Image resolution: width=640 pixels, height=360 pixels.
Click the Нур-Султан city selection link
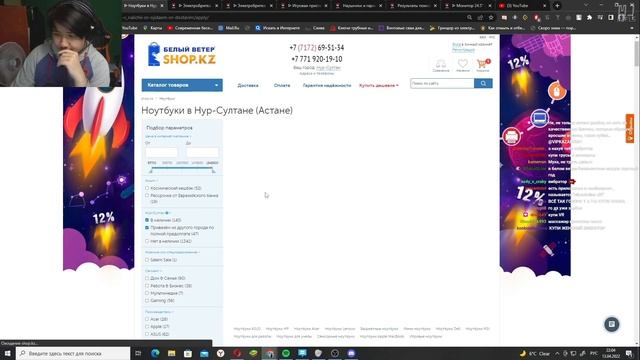[x=328, y=68]
